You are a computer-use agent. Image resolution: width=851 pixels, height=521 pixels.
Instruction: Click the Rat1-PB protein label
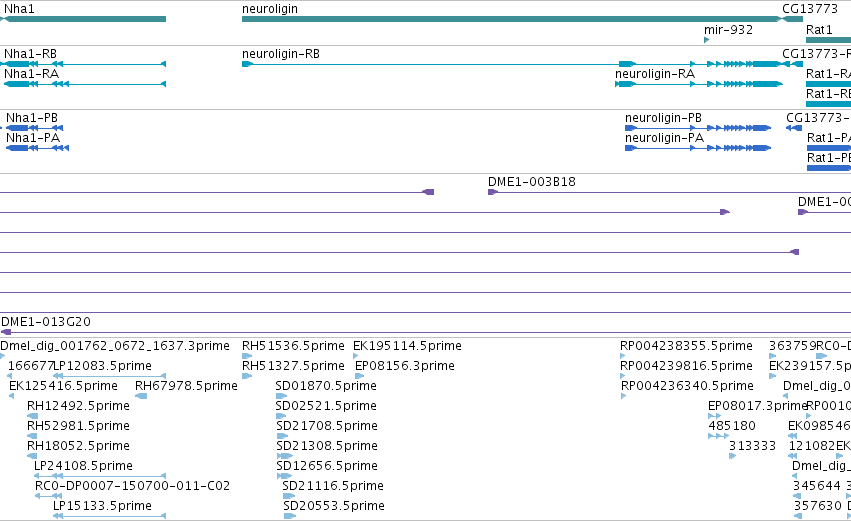tap(829, 157)
